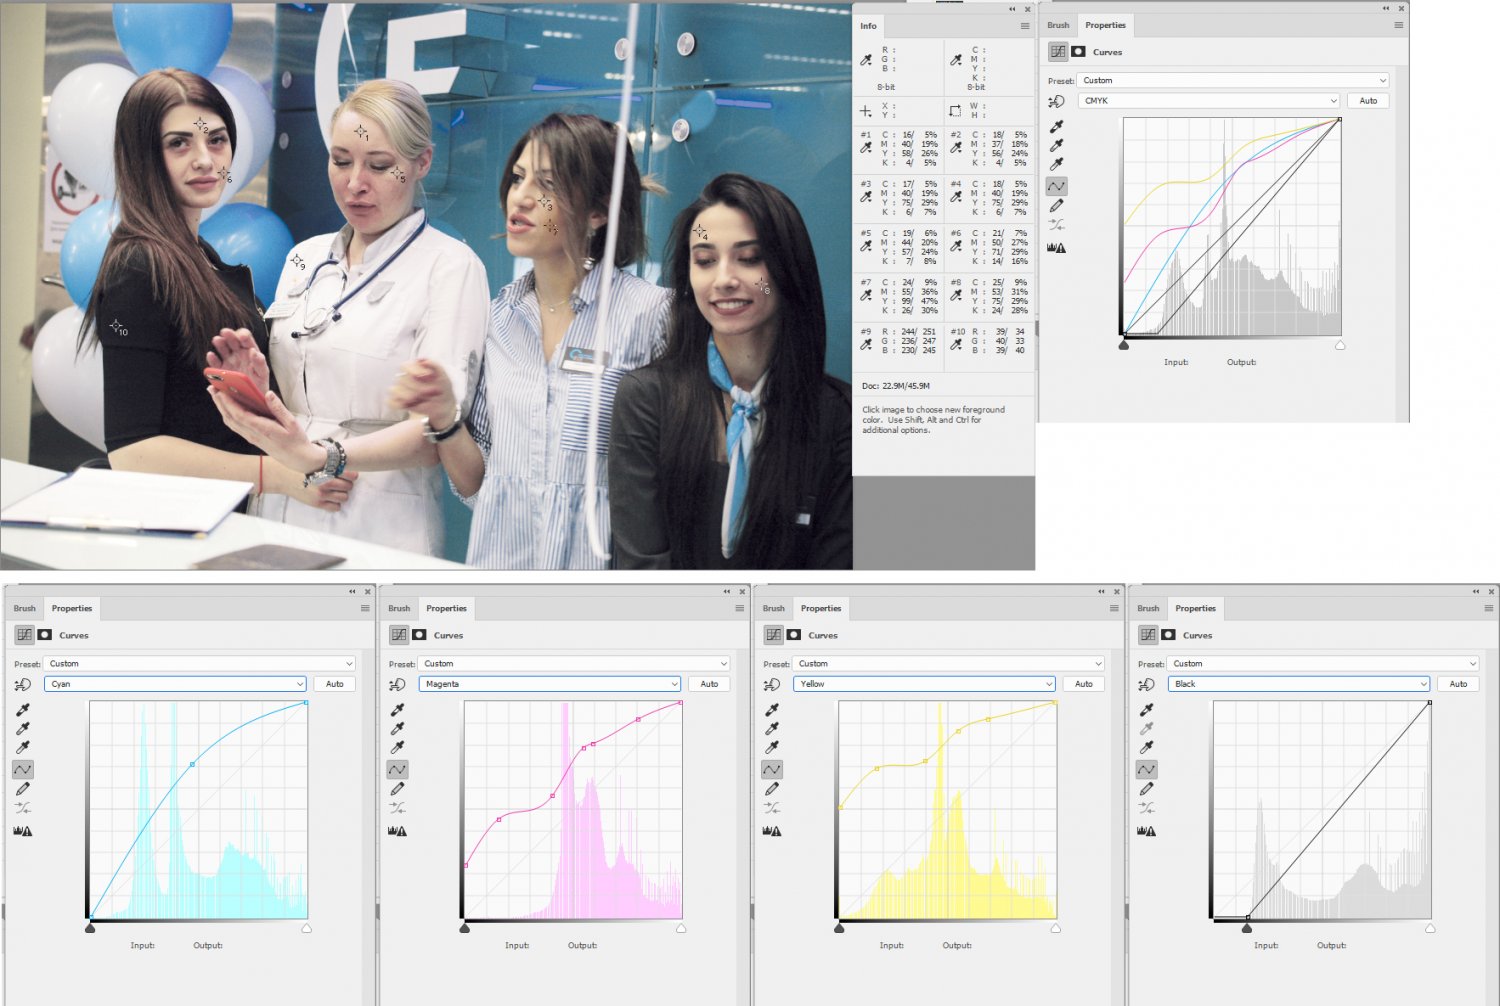The height and width of the screenshot is (1006, 1500).
Task: Select the layer mask icon in Magenta Curves panel
Action: tap(419, 635)
